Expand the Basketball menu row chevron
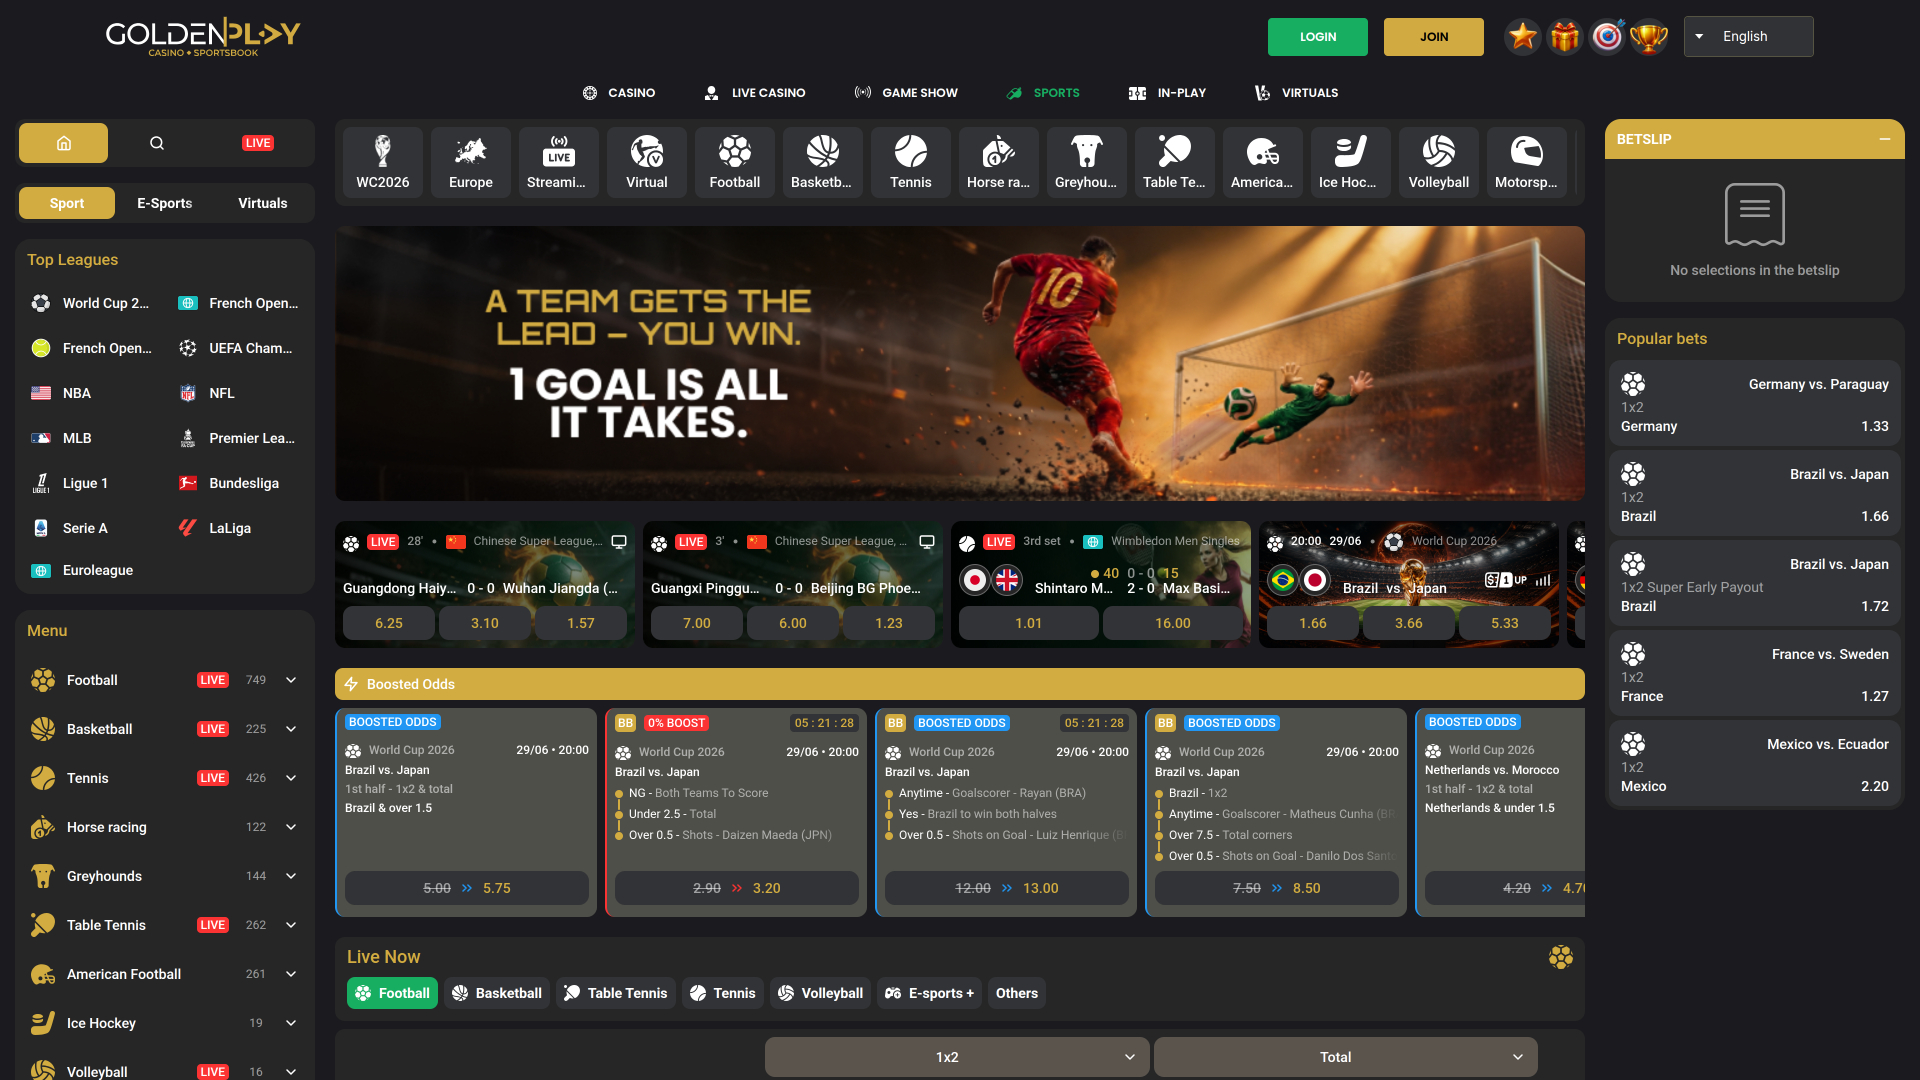Screen dimensions: 1920x1080 coord(291,729)
